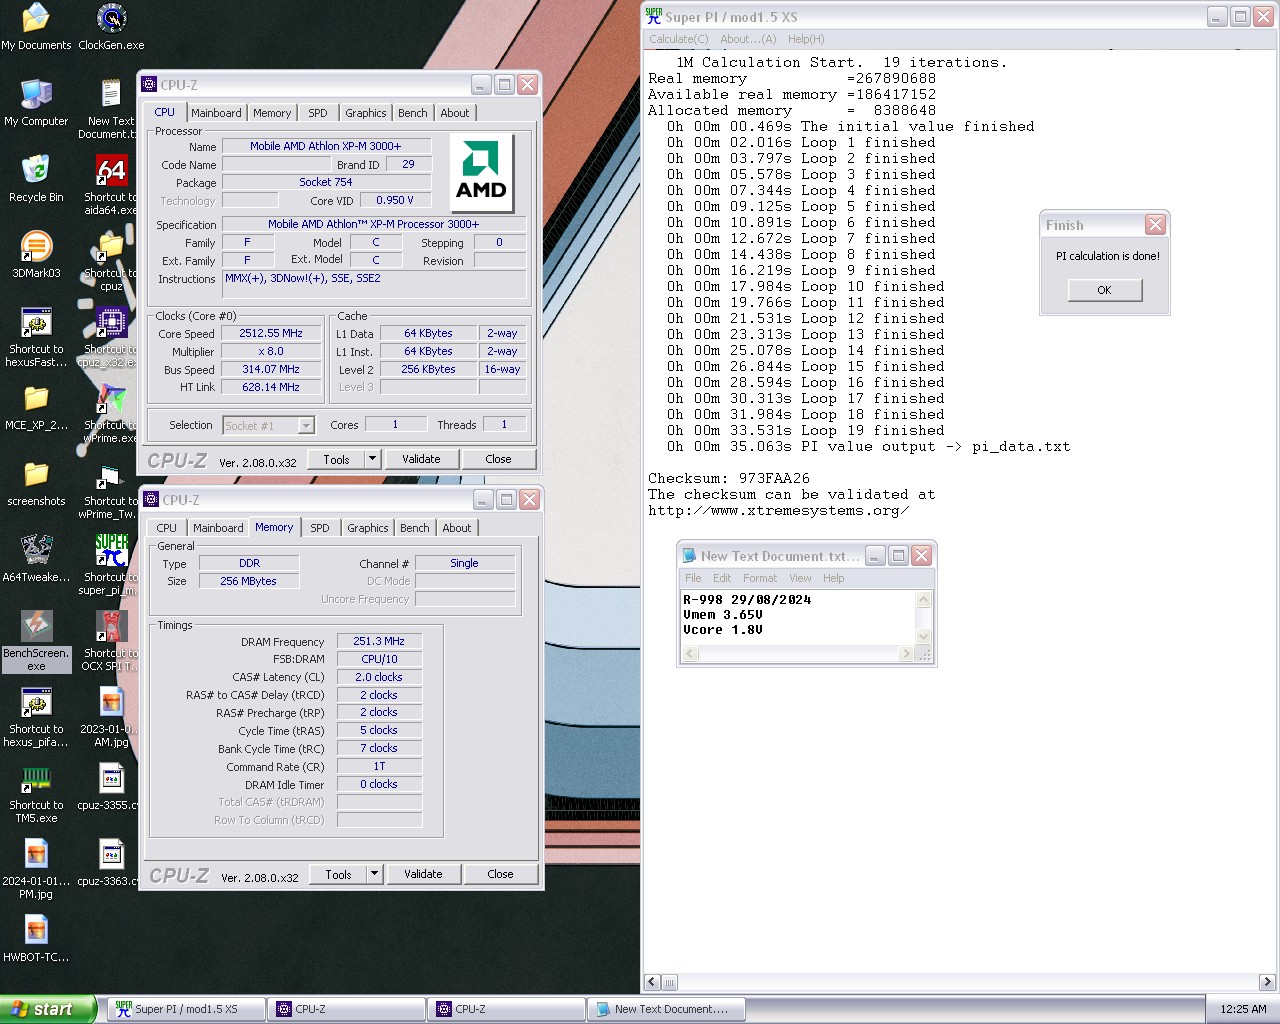This screenshot has height=1024, width=1280.
Task: Launch the super_pi_mod shortcut icon
Action: click(x=111, y=564)
